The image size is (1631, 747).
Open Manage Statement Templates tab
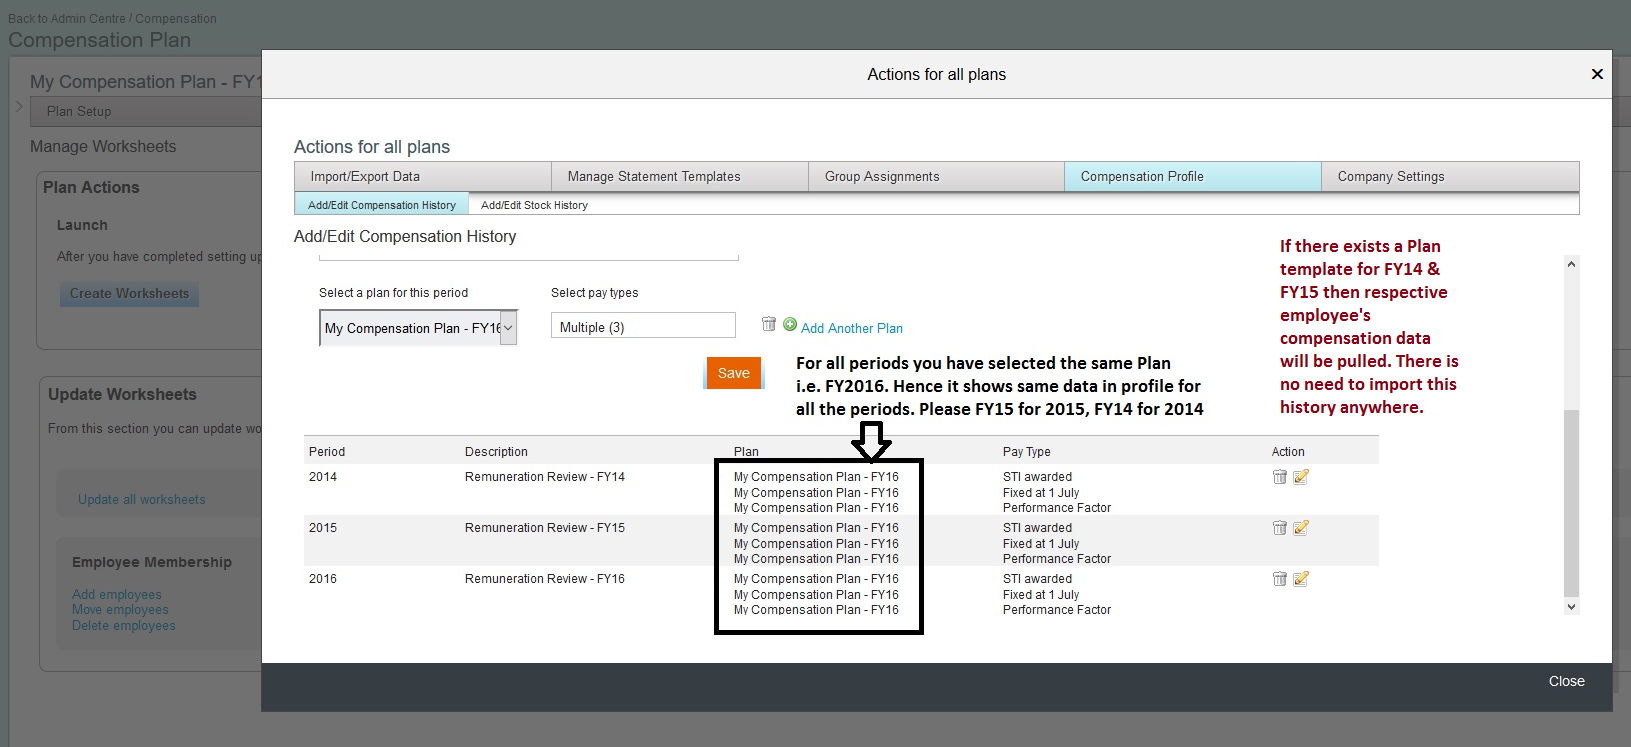[680, 177]
